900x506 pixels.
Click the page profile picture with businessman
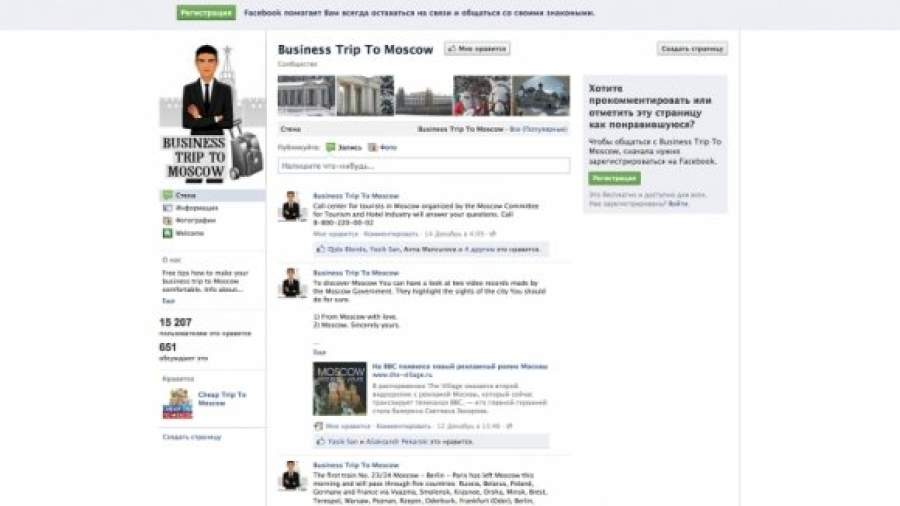[212, 114]
